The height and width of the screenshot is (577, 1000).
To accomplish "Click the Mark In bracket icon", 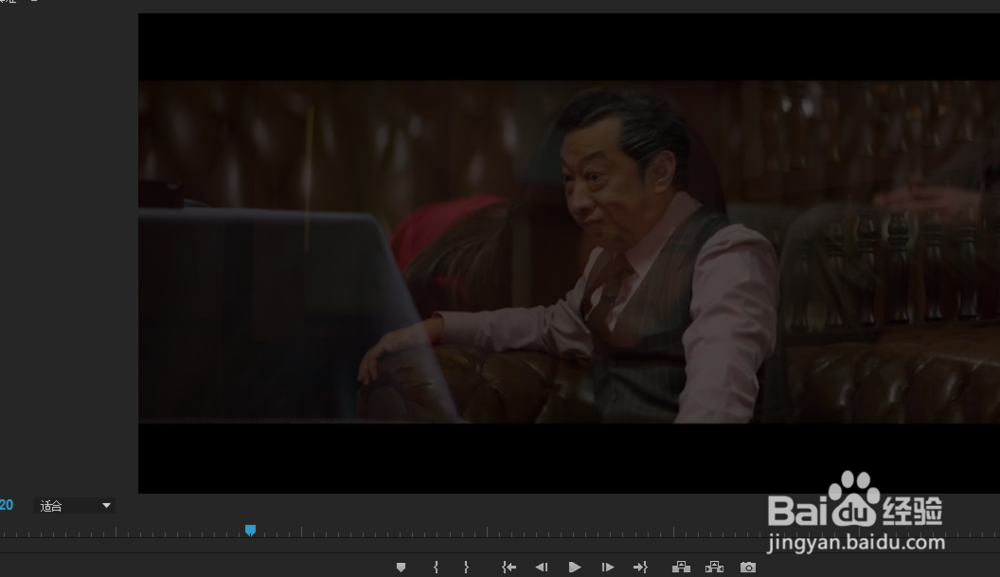I will [x=436, y=567].
